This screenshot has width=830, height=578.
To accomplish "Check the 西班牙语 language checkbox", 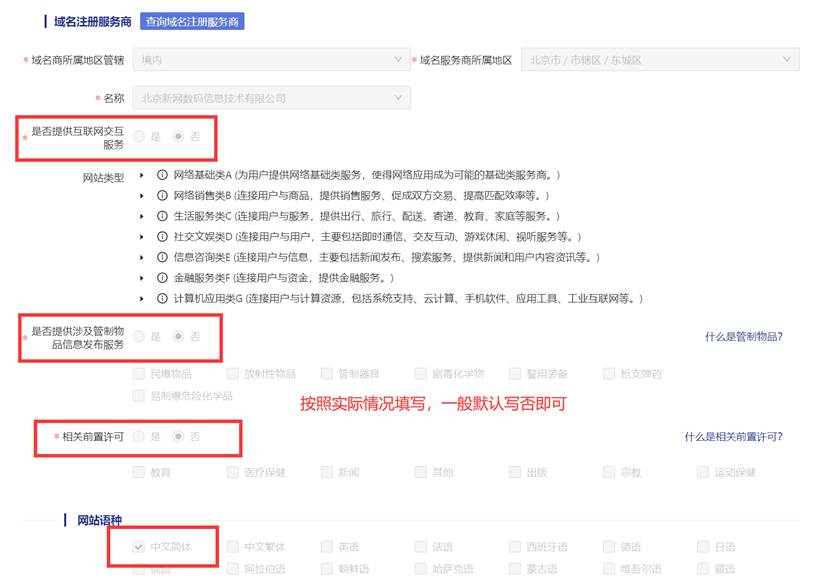I will (x=515, y=547).
